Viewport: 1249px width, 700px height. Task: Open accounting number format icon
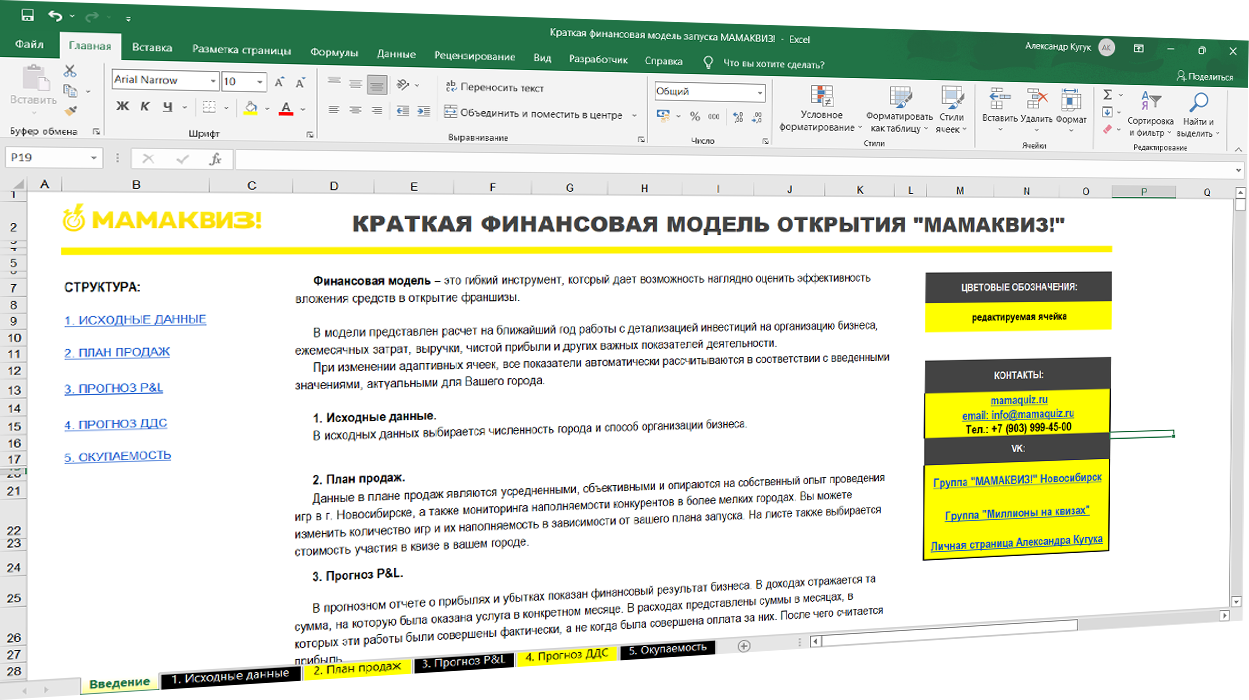[664, 117]
